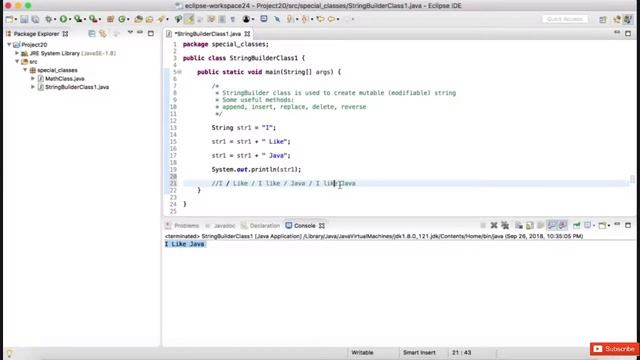Click the Pin Console icon
640x360 pixels.
tap(576, 225)
